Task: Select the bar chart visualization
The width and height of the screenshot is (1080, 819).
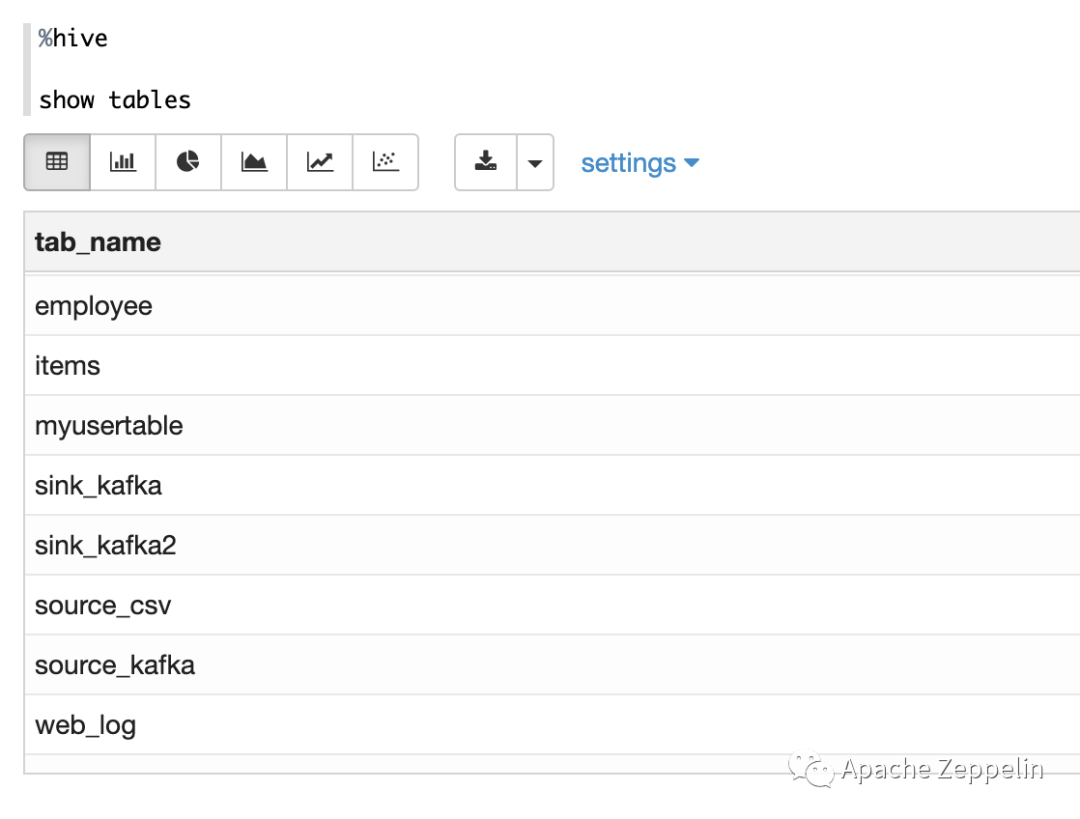Action: [x=123, y=162]
